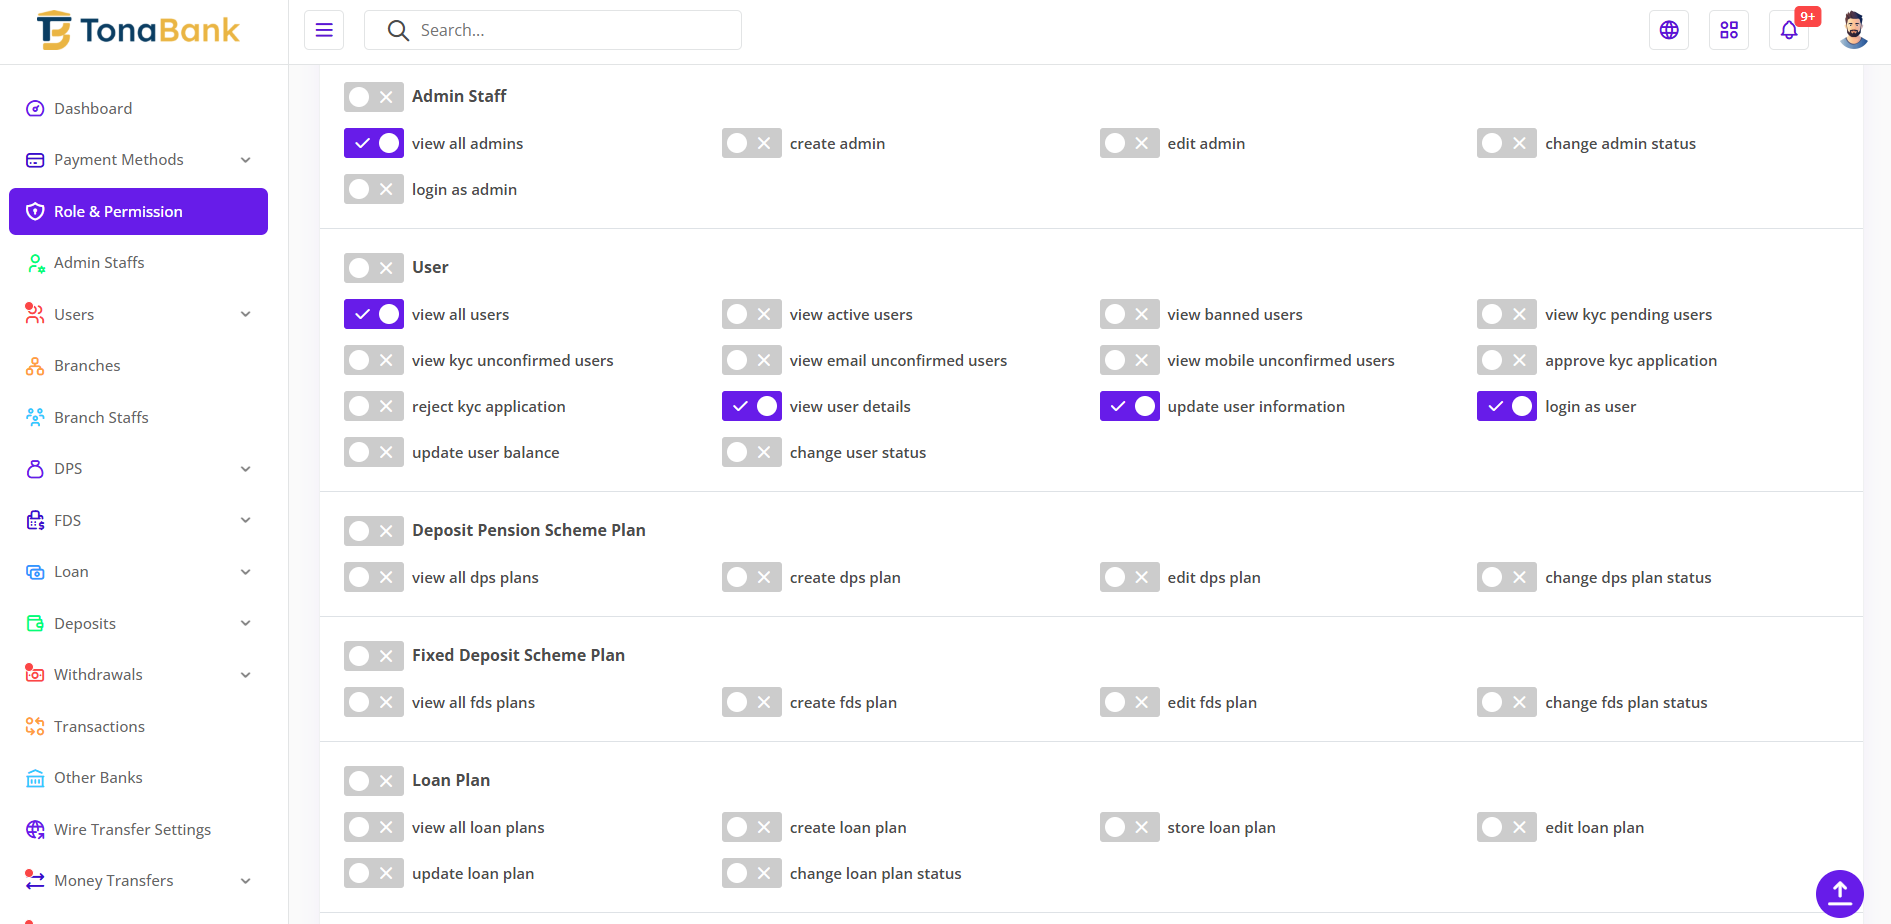Open Wire Transfer Settings
Screen dimensions: 1891x924
tap(132, 830)
